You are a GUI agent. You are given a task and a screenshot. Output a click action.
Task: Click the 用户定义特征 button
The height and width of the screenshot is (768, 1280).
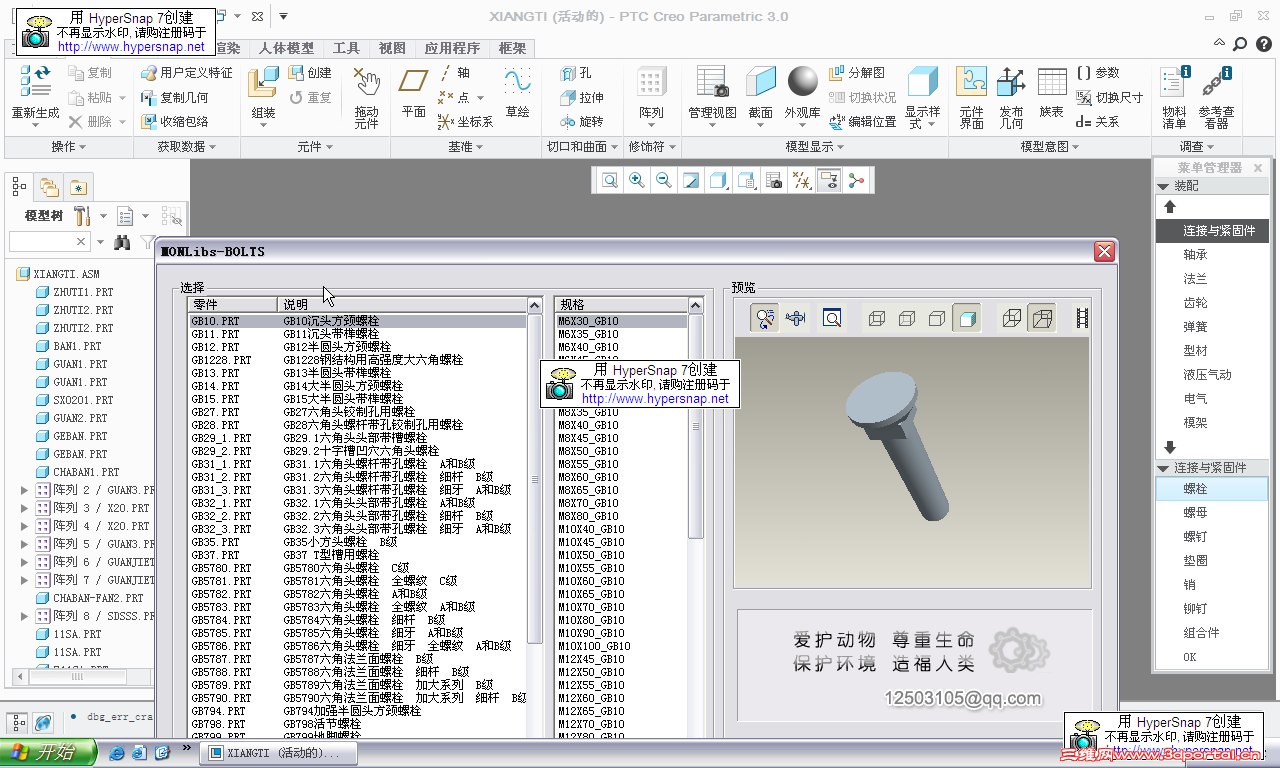(x=187, y=73)
